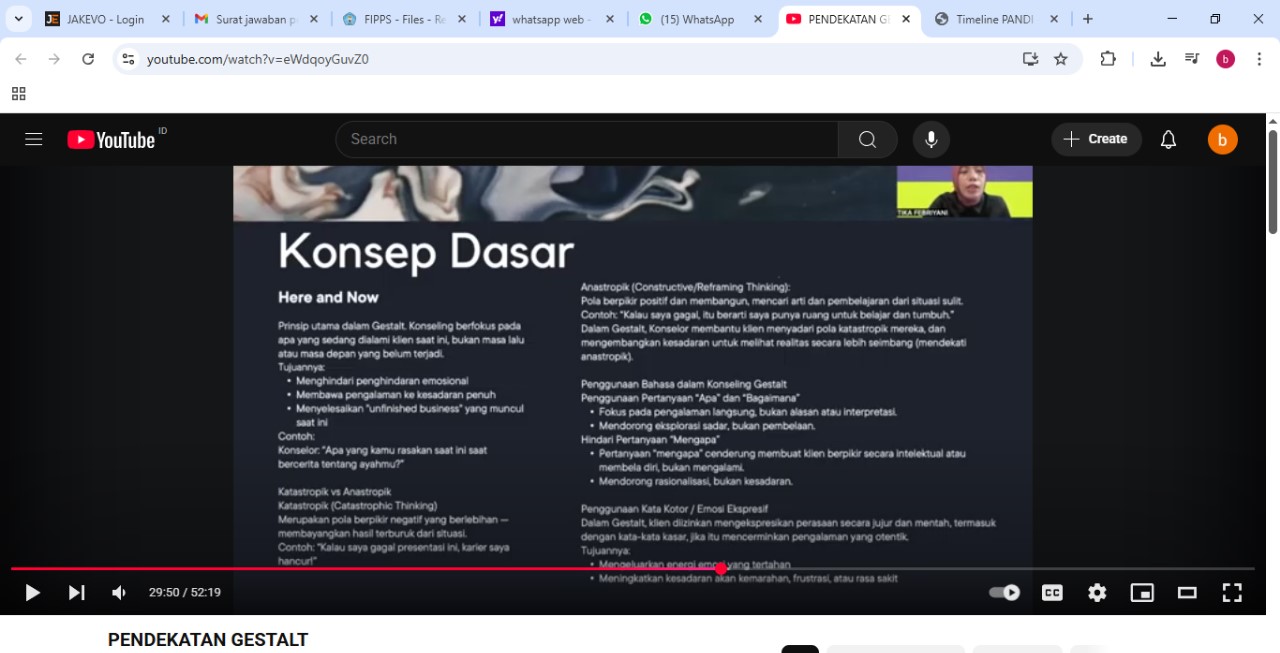Toggle the autoplay switch
Image resolution: width=1280 pixels, height=653 pixels.
point(1004,593)
